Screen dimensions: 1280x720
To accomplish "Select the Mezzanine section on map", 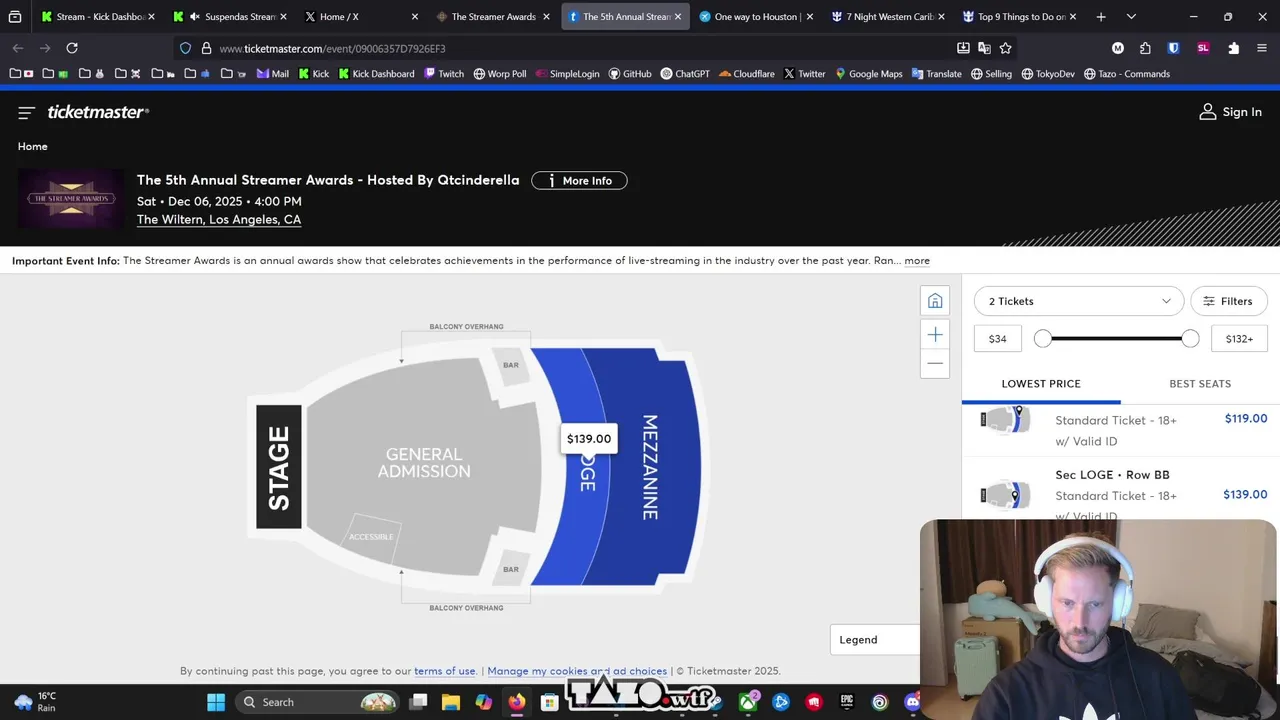I will [x=650, y=467].
